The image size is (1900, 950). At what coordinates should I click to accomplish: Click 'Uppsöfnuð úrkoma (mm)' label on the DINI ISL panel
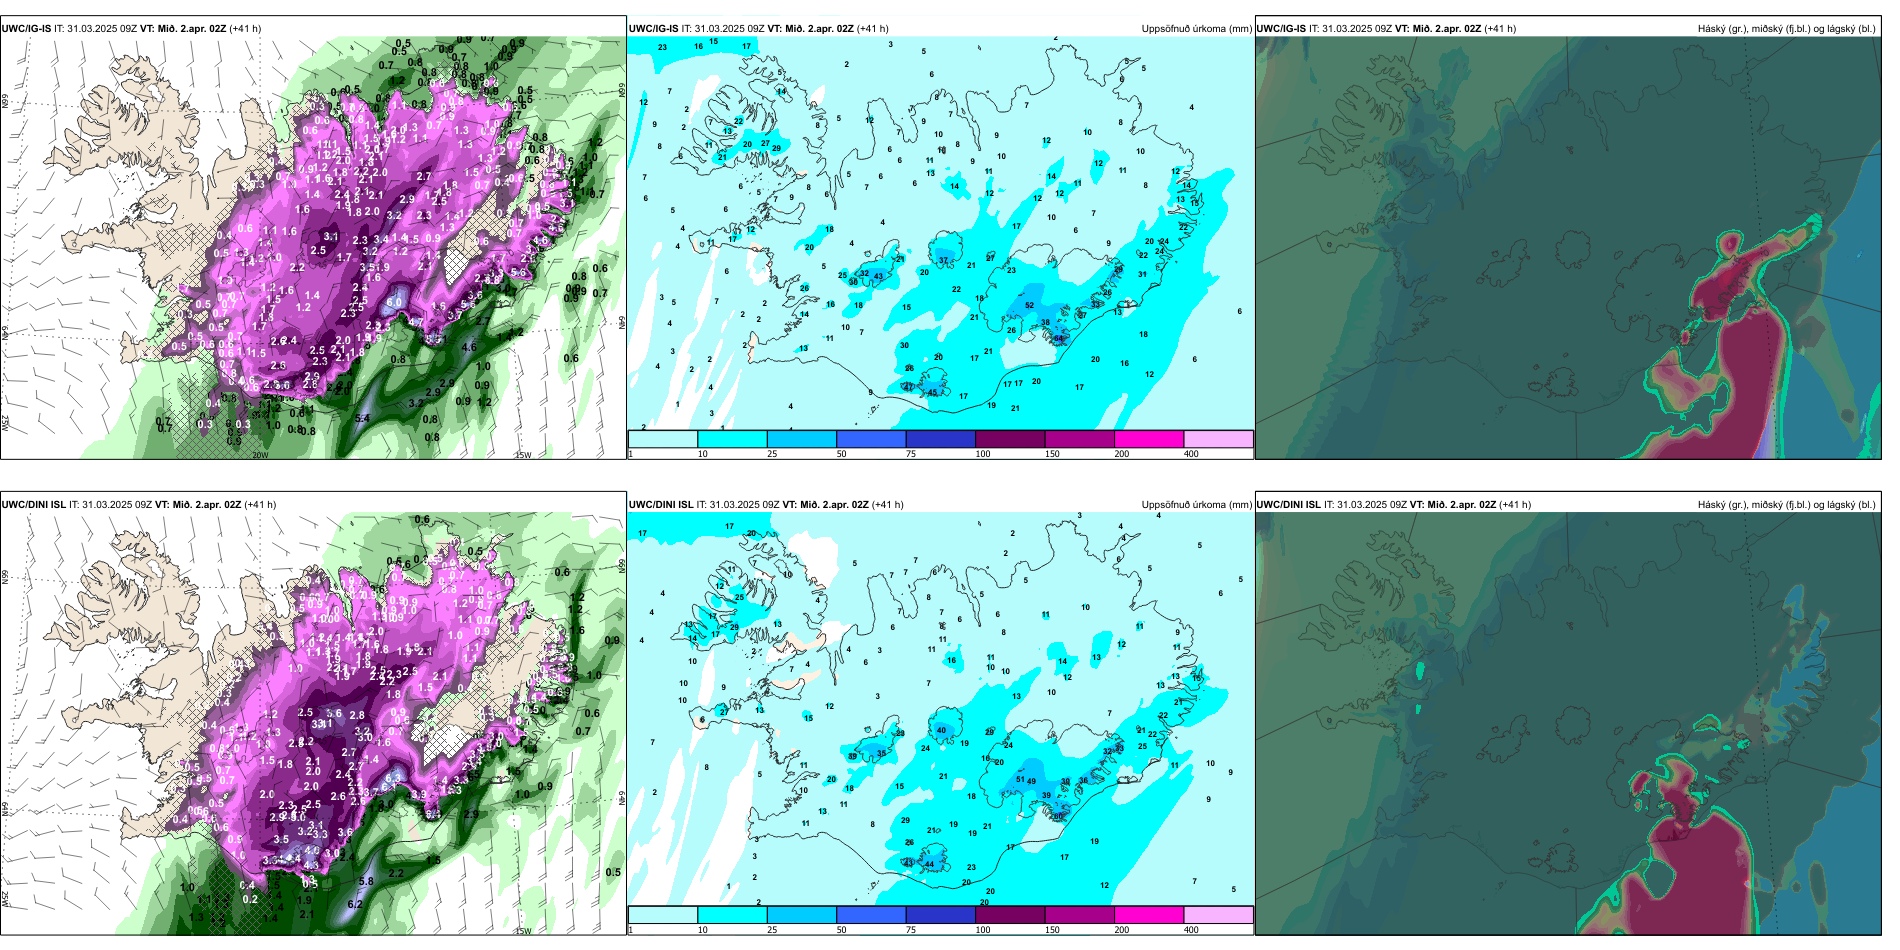pos(1196,505)
